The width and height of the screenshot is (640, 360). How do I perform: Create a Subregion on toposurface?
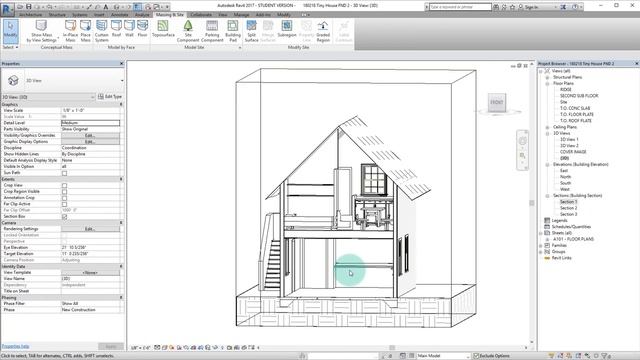click(287, 29)
